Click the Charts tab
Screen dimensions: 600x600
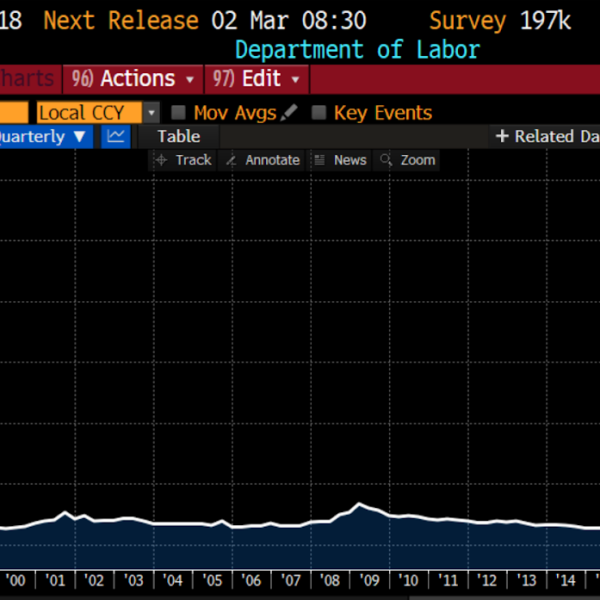(x=28, y=78)
